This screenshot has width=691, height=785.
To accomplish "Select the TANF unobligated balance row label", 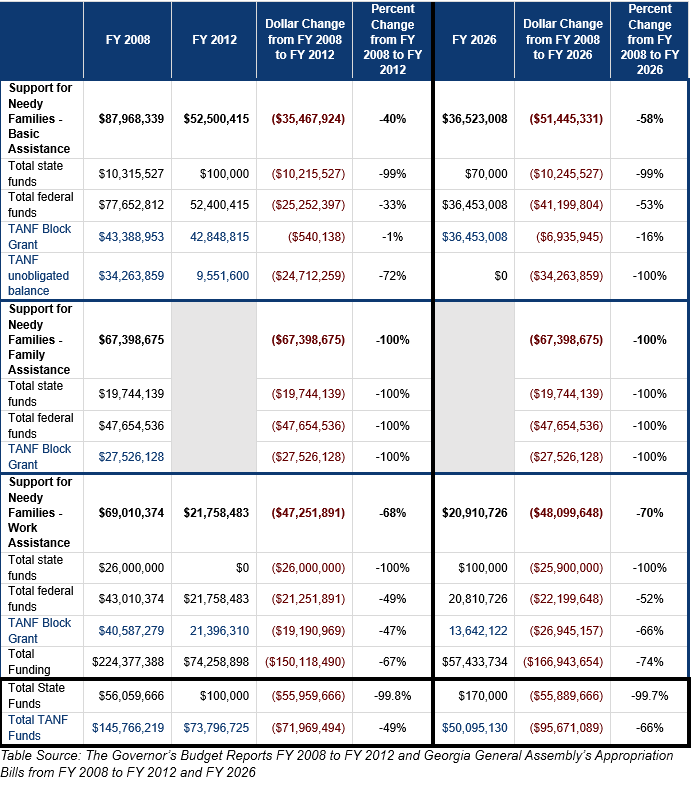I will click(38, 275).
